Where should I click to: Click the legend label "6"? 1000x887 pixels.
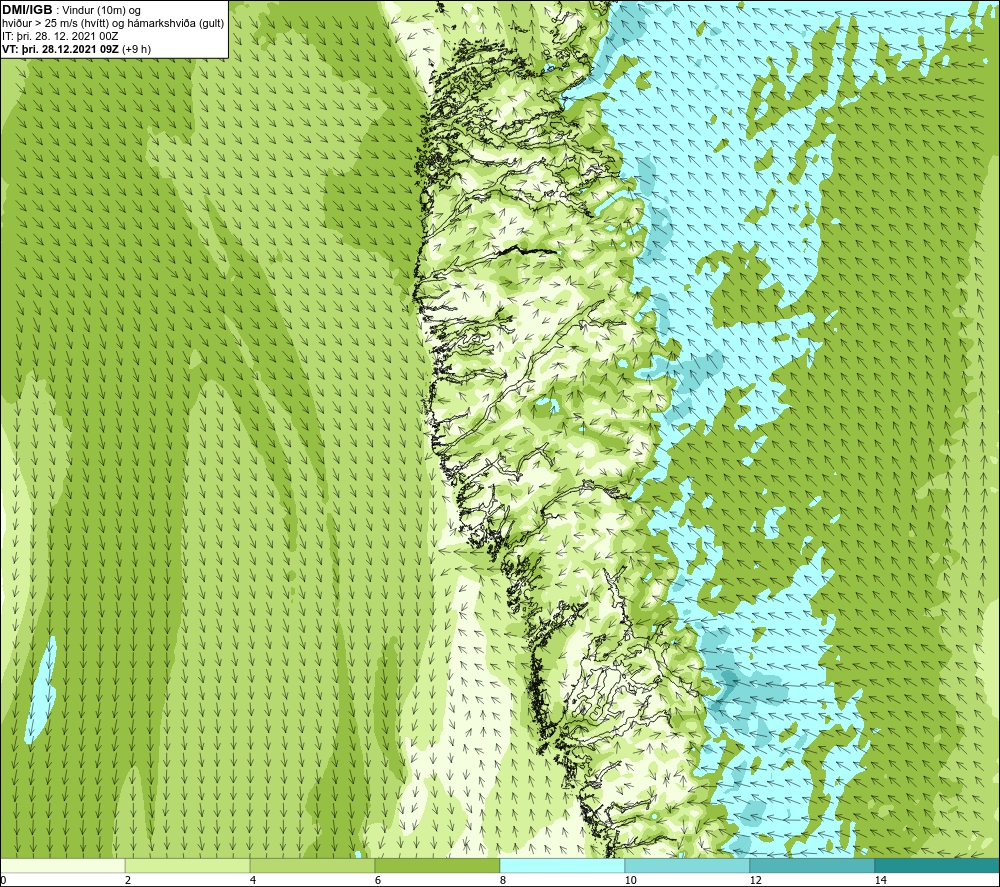pos(378,880)
